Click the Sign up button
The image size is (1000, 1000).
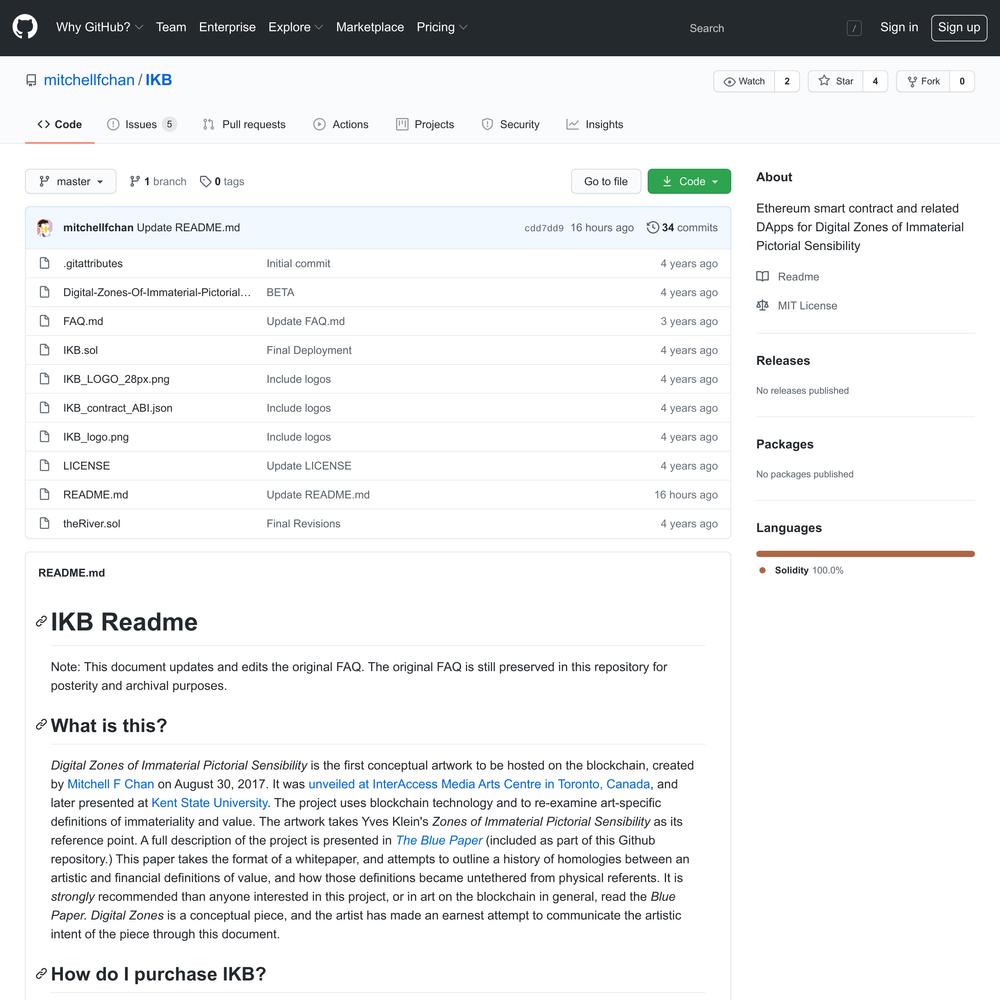pyautogui.click(x=959, y=27)
